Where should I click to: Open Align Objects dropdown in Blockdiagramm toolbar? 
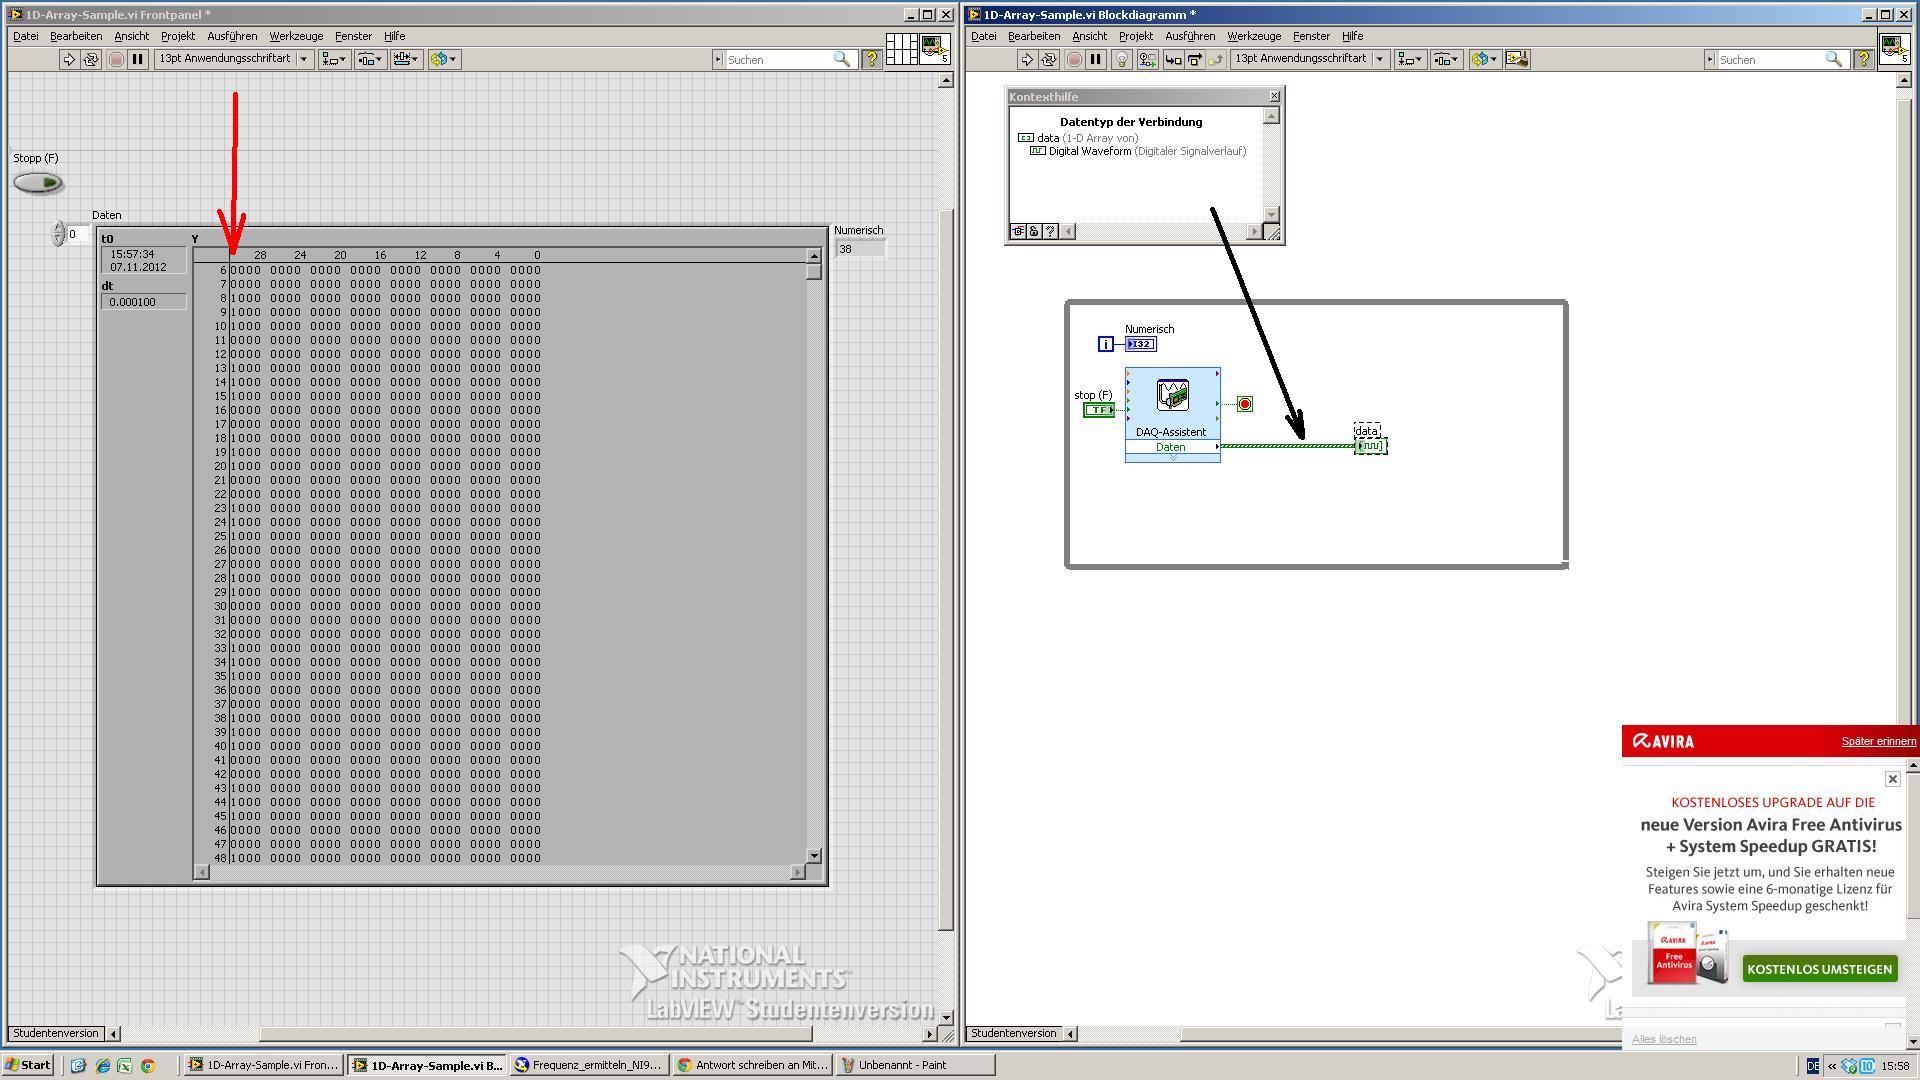pos(1410,60)
